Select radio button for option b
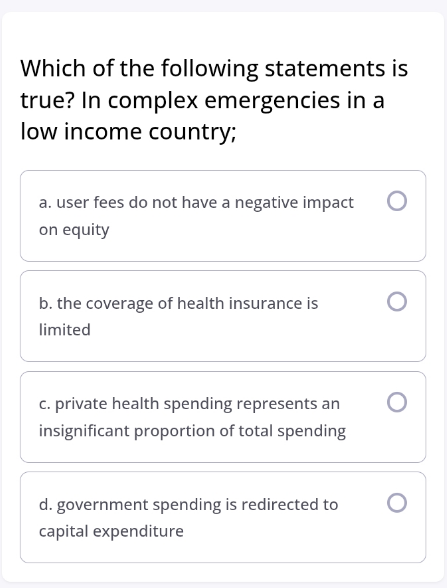 point(397,302)
